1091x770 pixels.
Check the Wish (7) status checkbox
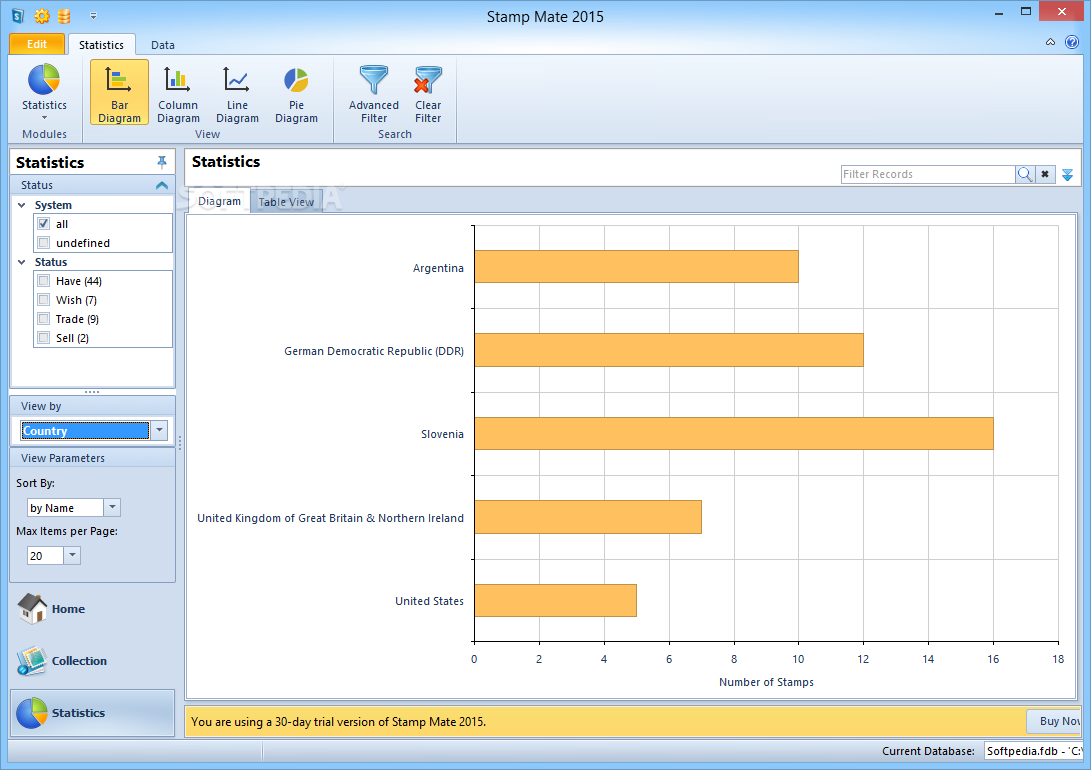(44, 300)
